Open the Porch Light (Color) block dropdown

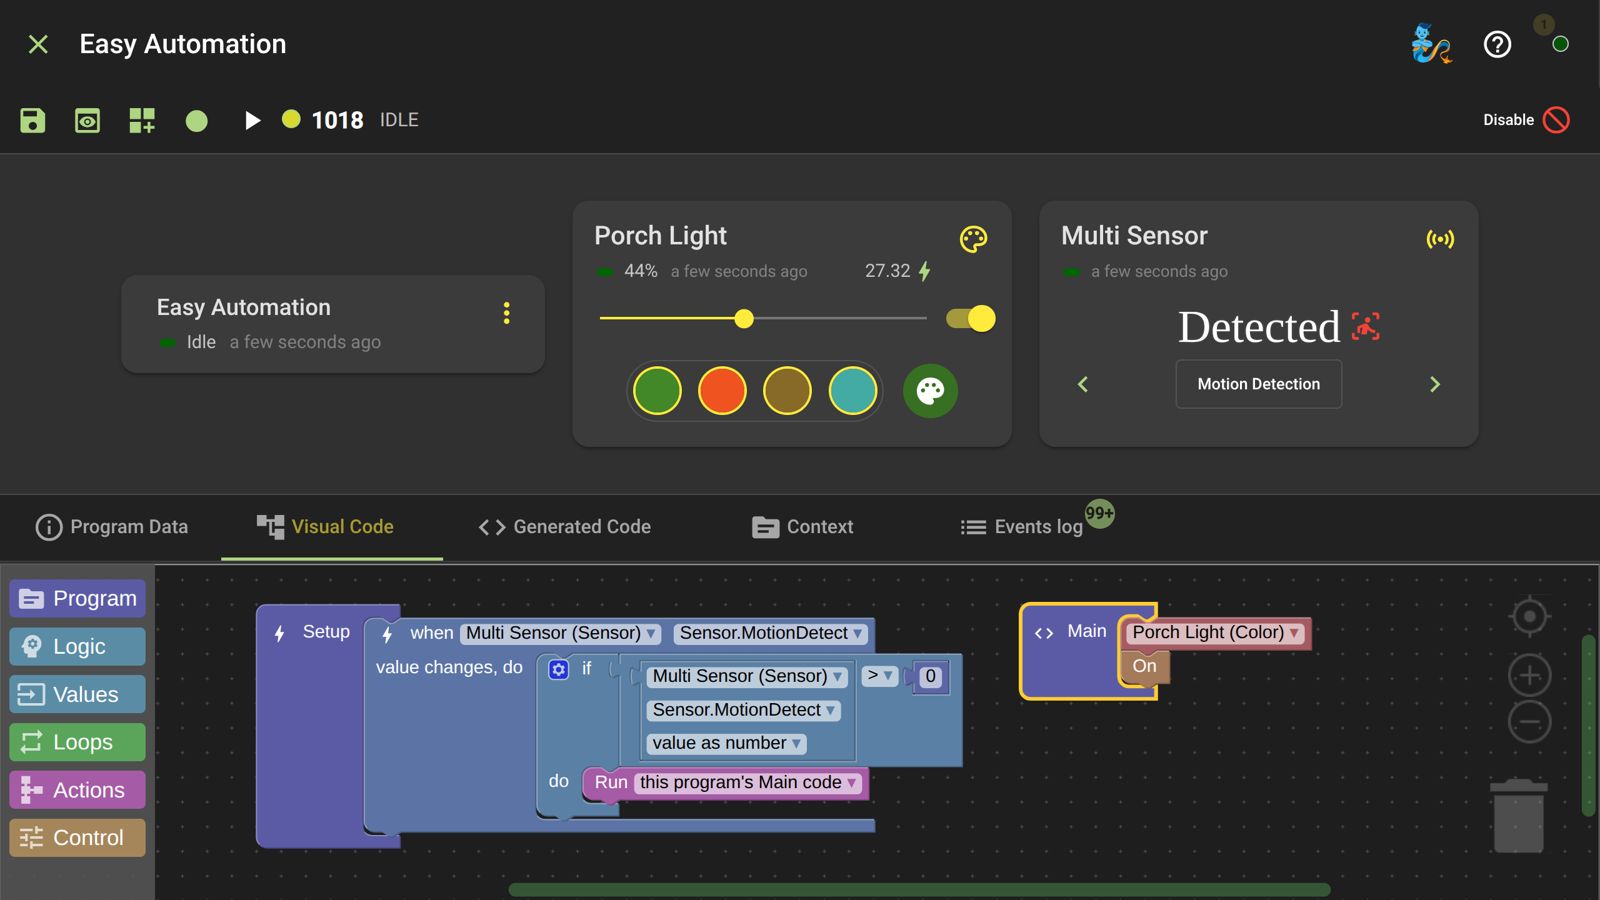(1295, 633)
